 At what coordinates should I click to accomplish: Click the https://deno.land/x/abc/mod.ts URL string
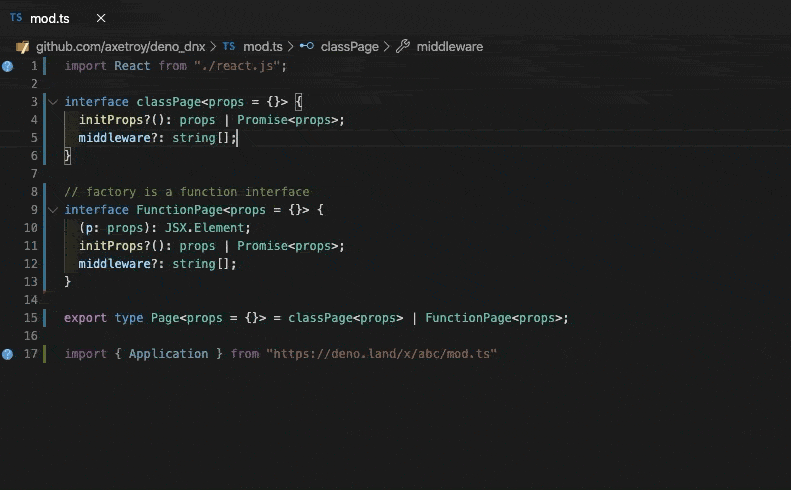point(381,354)
